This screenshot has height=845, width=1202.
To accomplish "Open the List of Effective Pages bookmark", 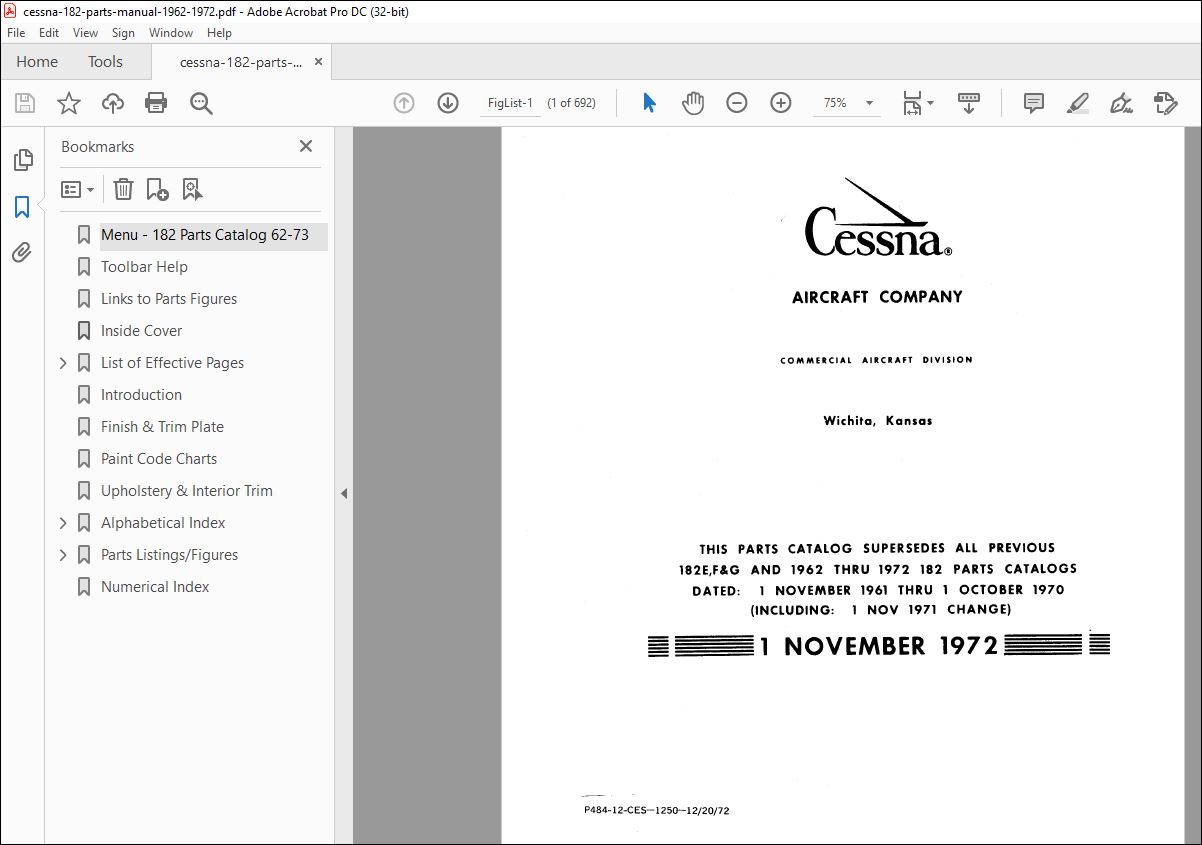I will (x=172, y=363).
